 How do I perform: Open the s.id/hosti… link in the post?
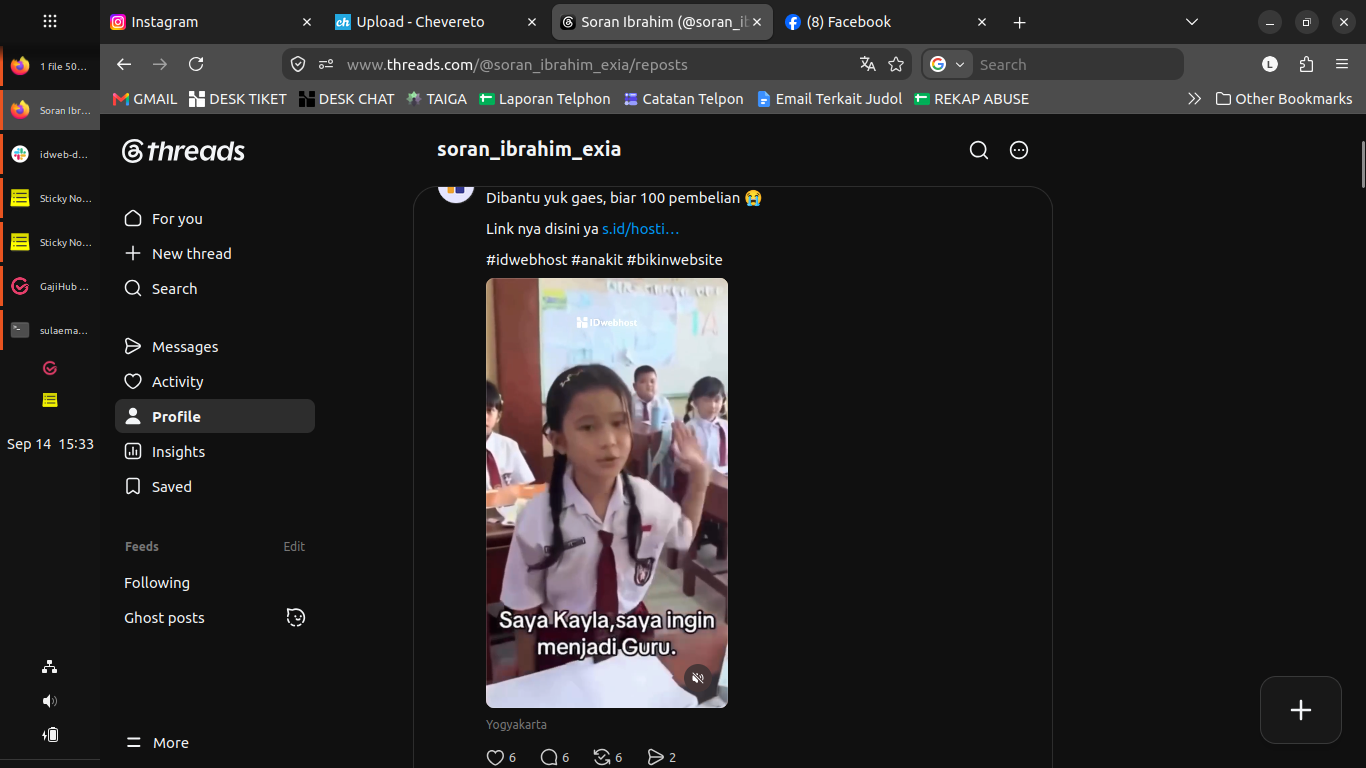coord(640,229)
